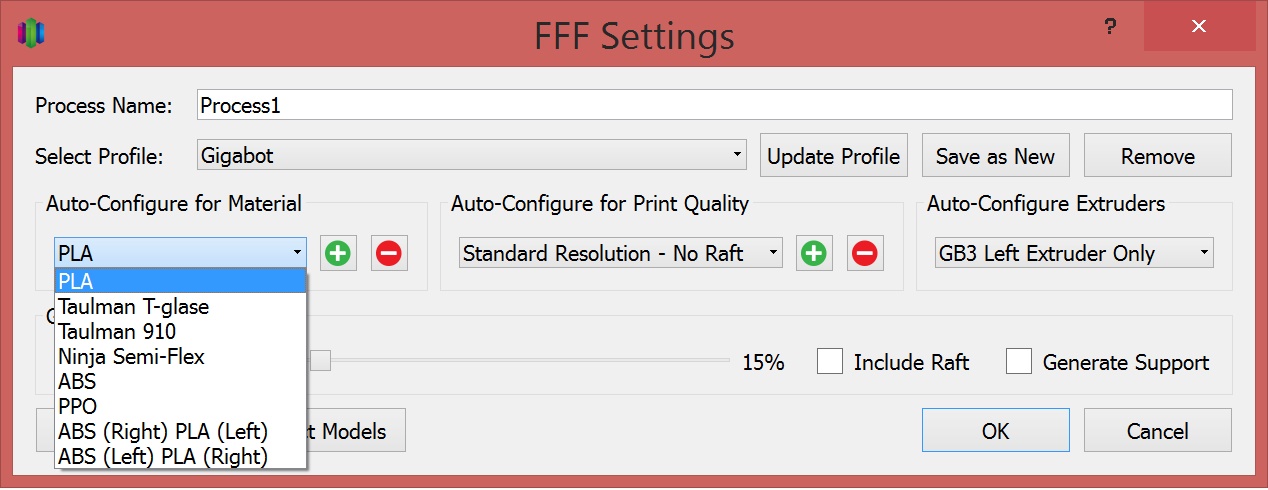Remove the selected material preset (red minus)
The width and height of the screenshot is (1268, 490).
pos(389,254)
